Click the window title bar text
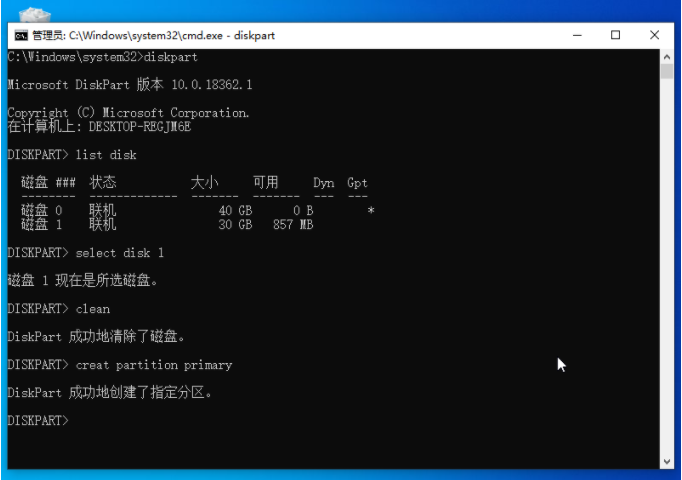Screen dimensions: 682x480 click(153, 35)
